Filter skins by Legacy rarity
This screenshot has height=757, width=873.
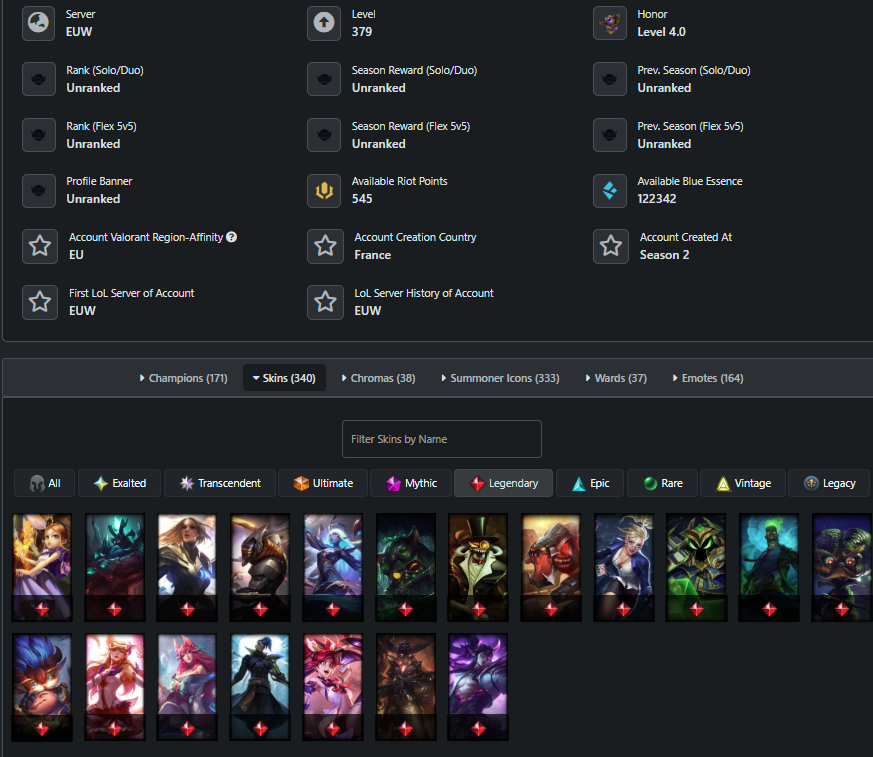[829, 483]
